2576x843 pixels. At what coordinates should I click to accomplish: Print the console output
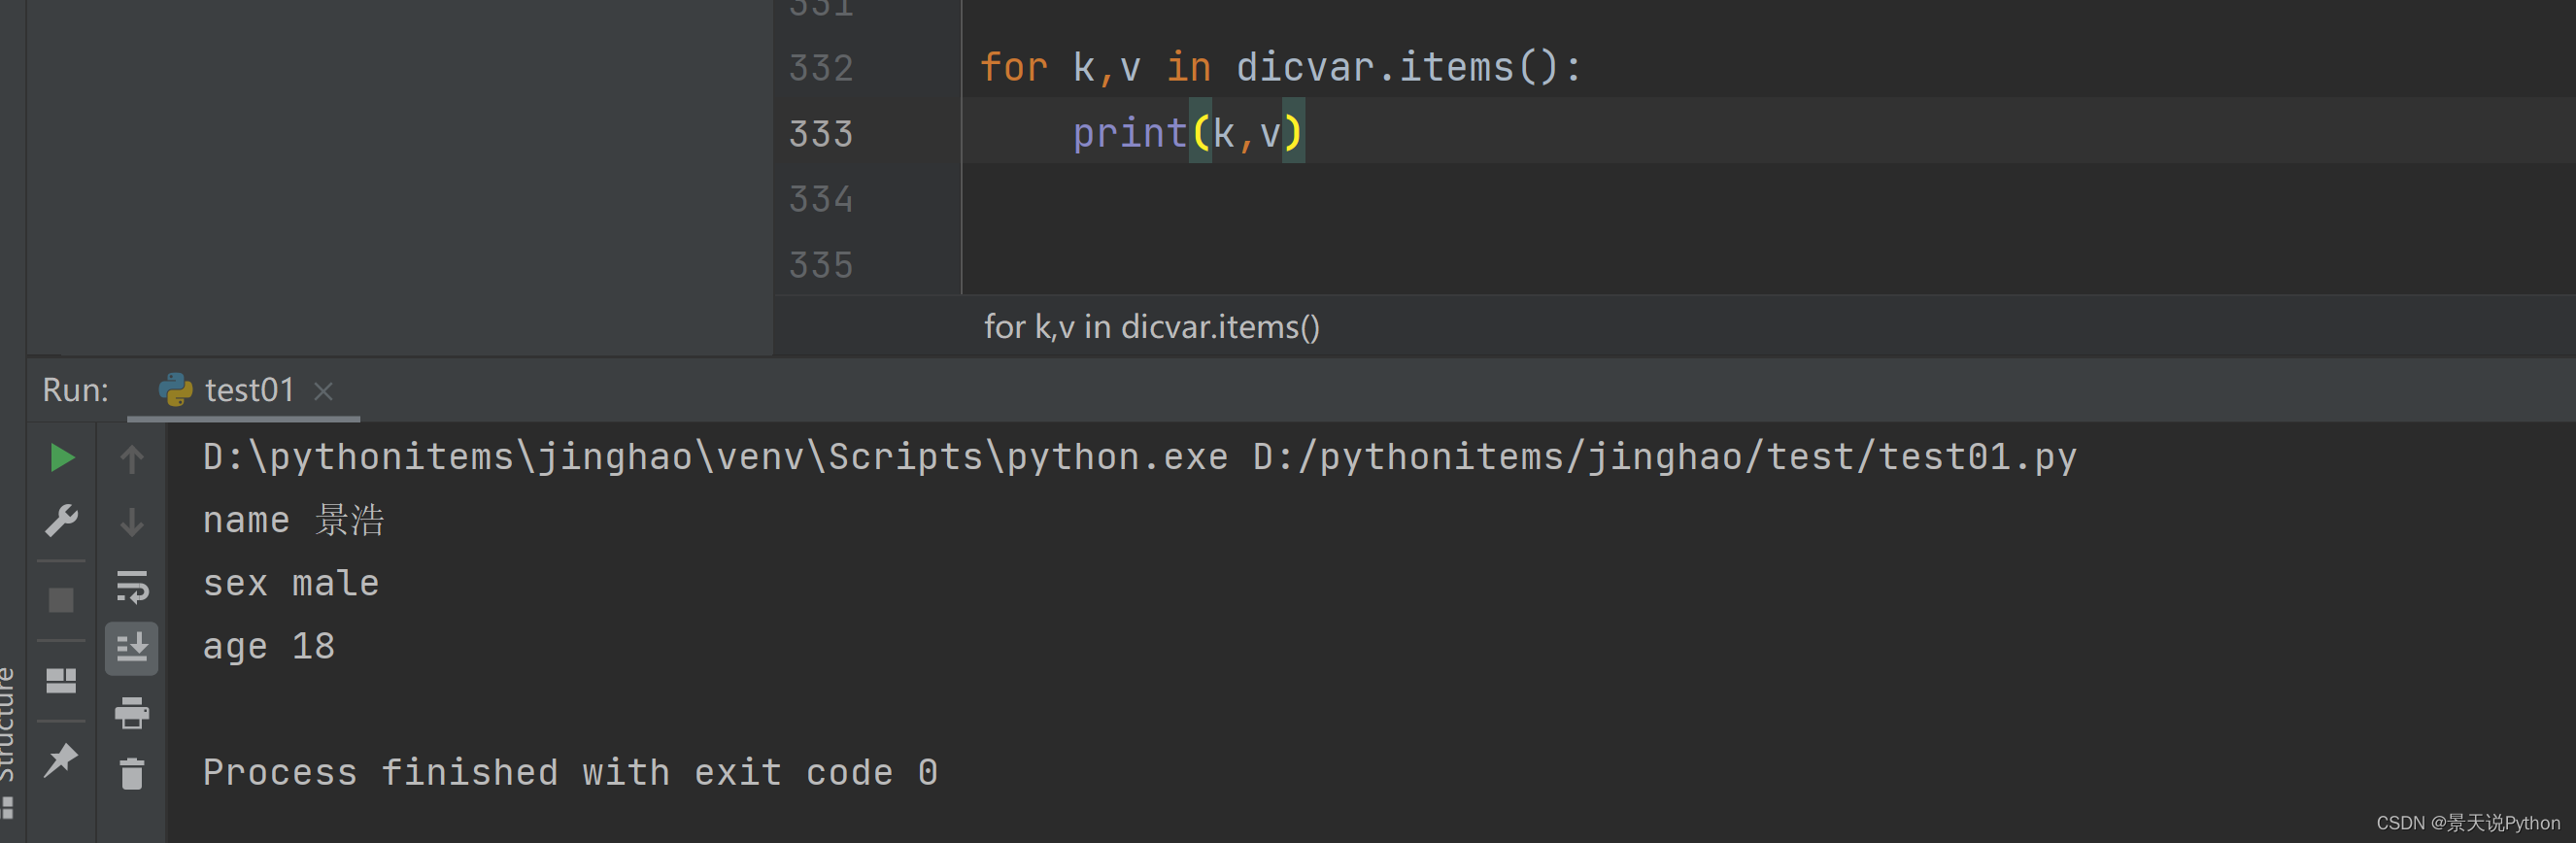coord(132,712)
